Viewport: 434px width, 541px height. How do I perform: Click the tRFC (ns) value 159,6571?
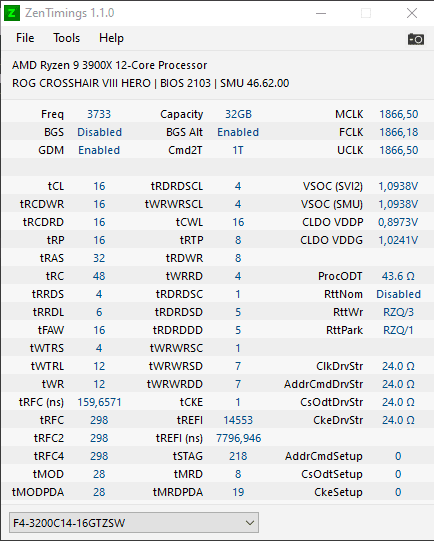tap(99, 402)
